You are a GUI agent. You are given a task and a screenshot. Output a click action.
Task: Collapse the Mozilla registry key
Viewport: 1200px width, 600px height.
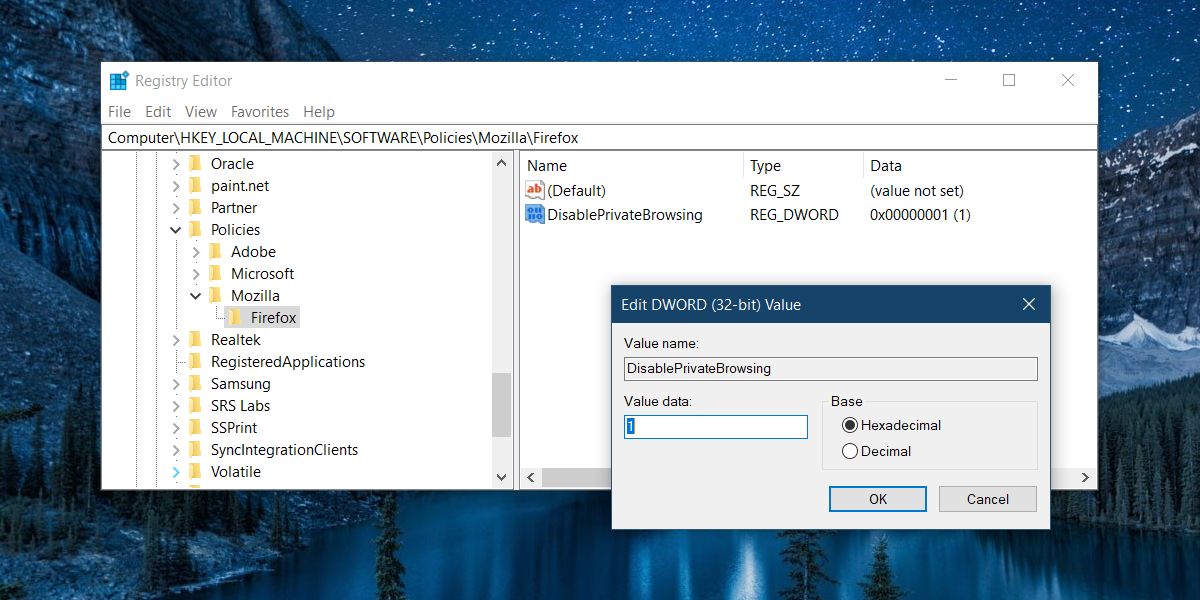tap(196, 296)
